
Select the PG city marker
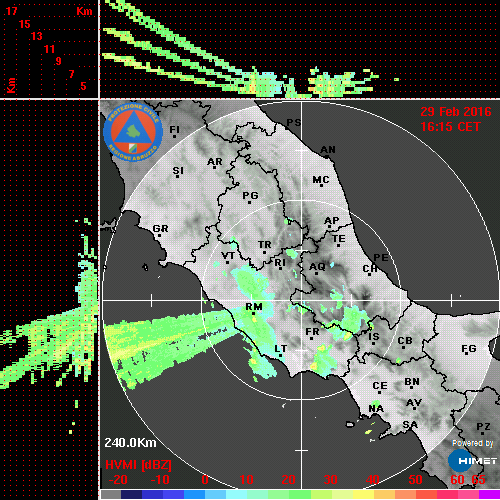(249, 202)
